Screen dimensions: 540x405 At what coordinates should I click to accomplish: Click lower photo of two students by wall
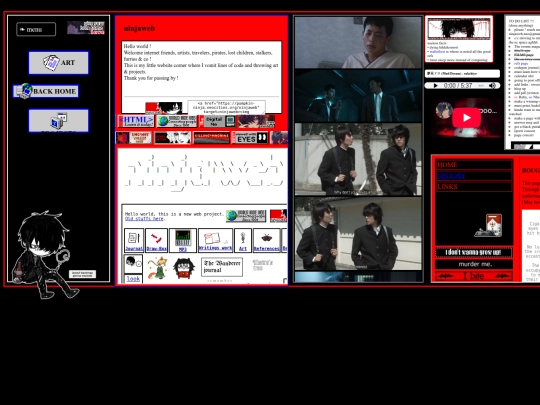point(358,233)
